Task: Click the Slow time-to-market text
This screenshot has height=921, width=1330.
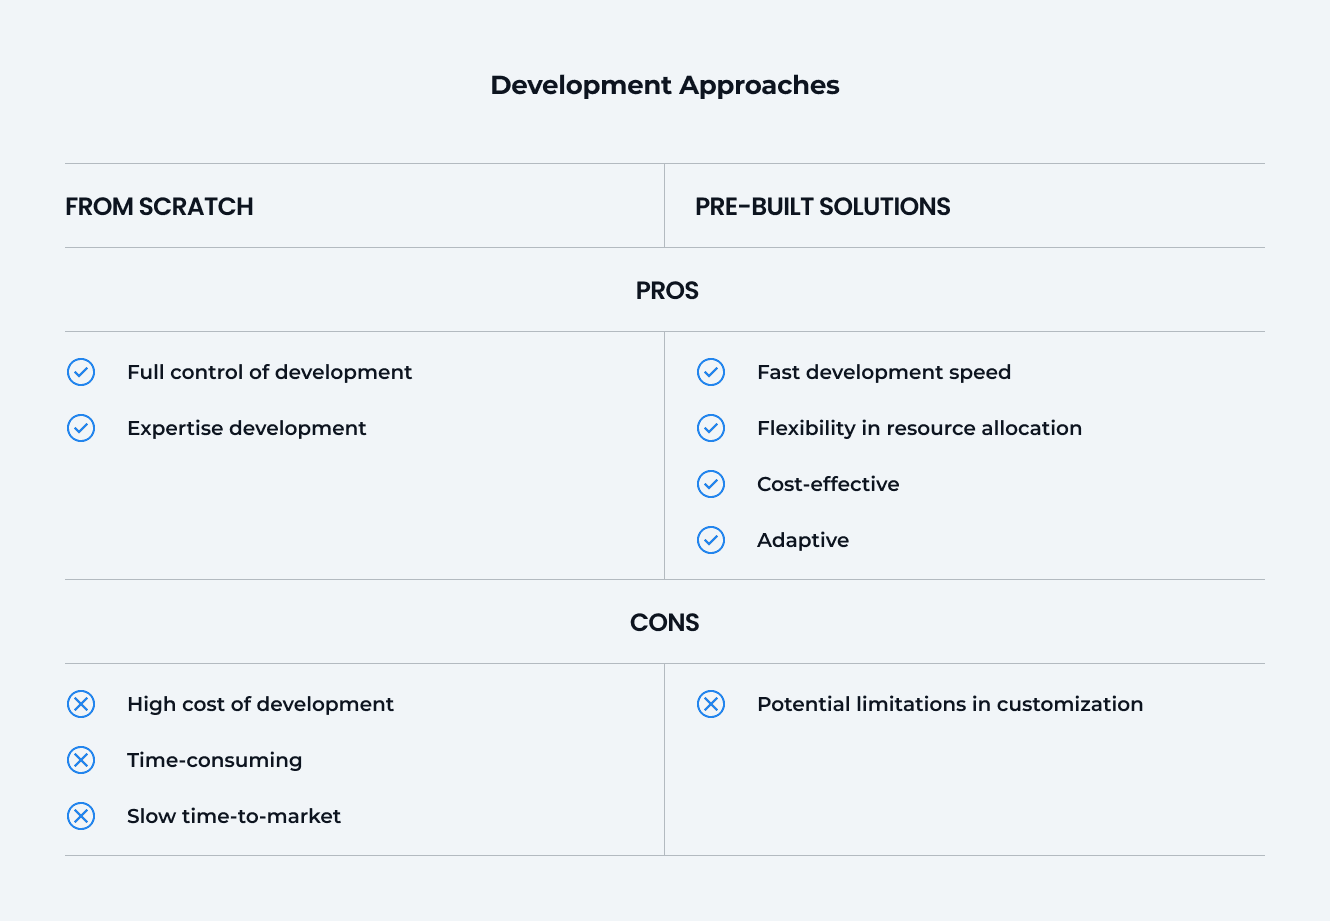Action: coord(234,816)
